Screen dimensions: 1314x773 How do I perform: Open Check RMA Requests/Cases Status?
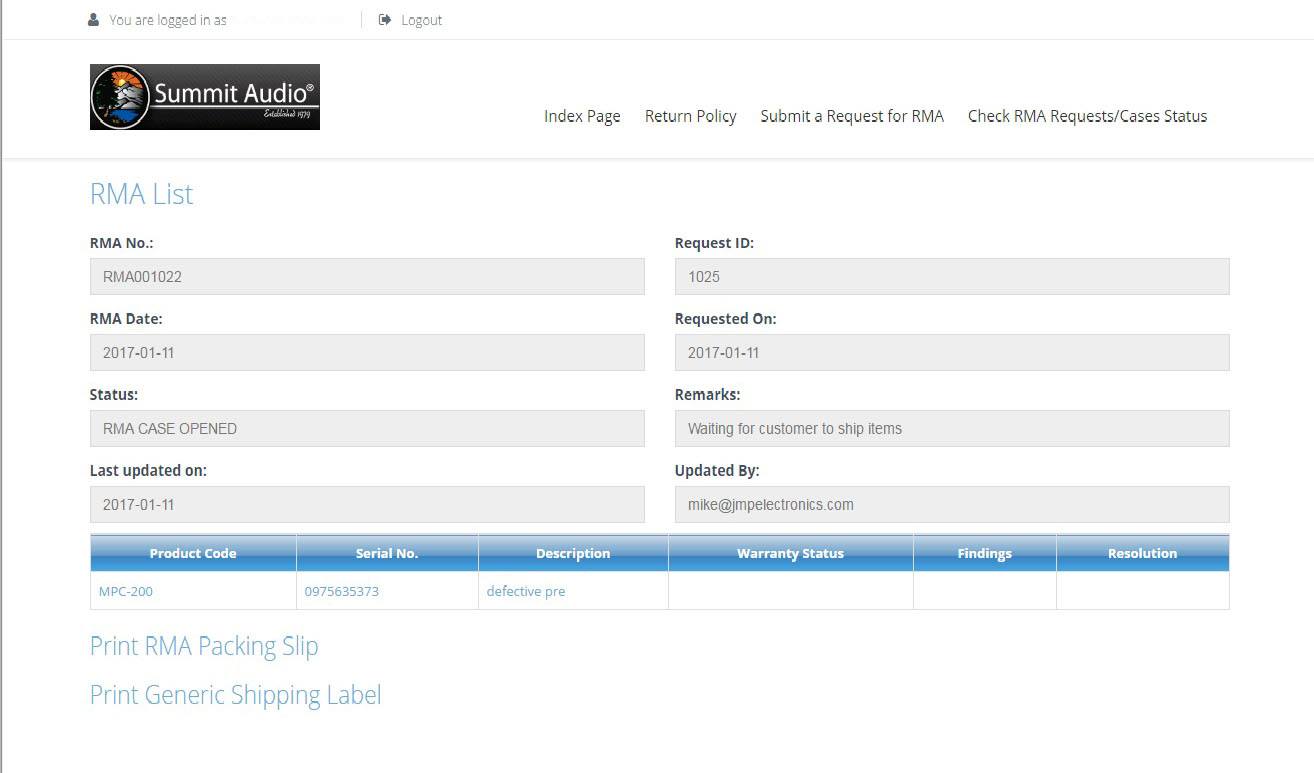1087,116
